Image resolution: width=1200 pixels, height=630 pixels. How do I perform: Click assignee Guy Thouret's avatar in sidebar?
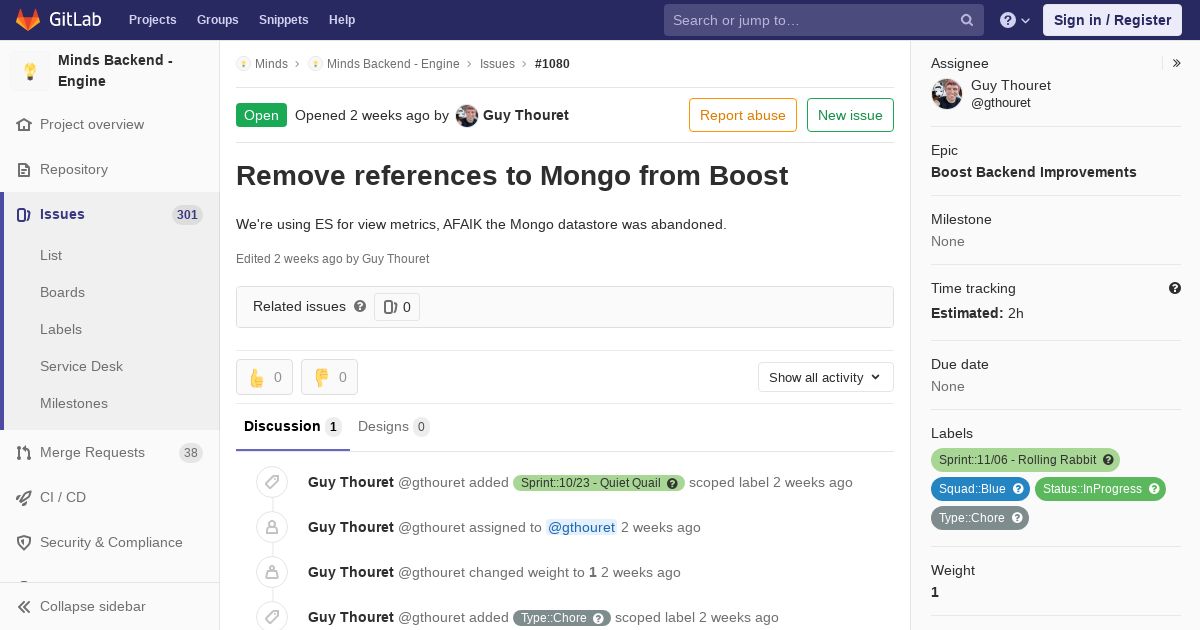947,94
